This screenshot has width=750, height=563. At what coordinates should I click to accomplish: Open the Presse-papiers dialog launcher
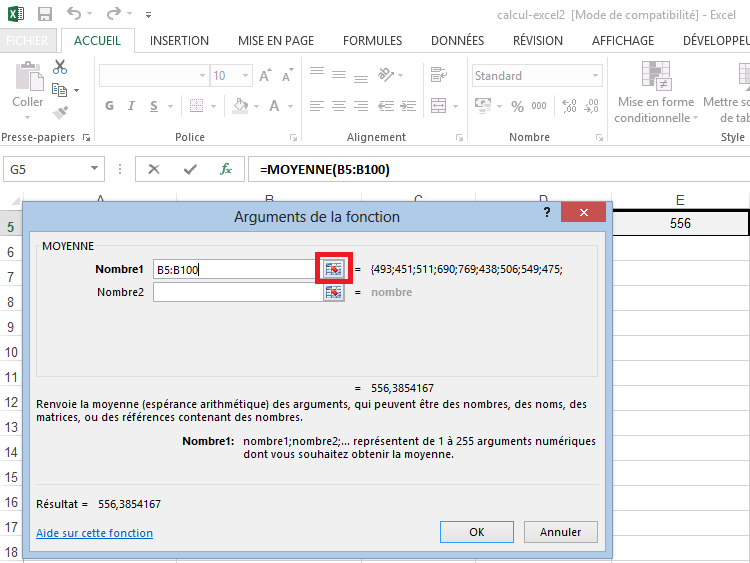point(87,138)
